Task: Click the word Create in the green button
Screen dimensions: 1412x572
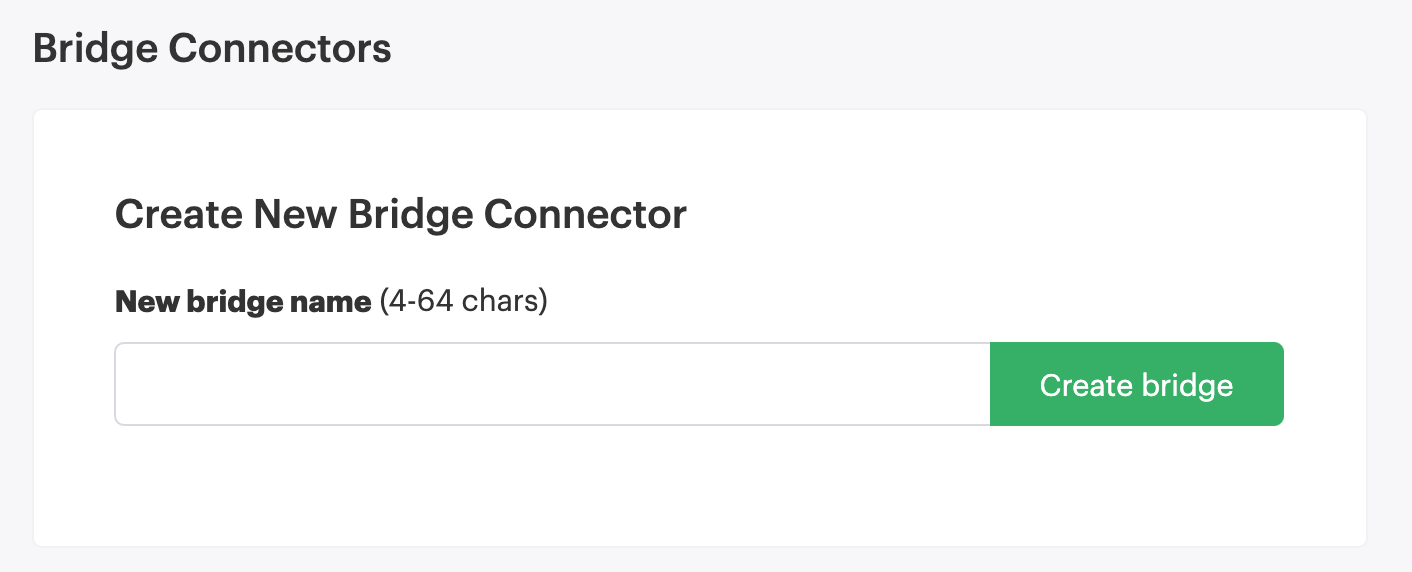Action: click(1087, 386)
